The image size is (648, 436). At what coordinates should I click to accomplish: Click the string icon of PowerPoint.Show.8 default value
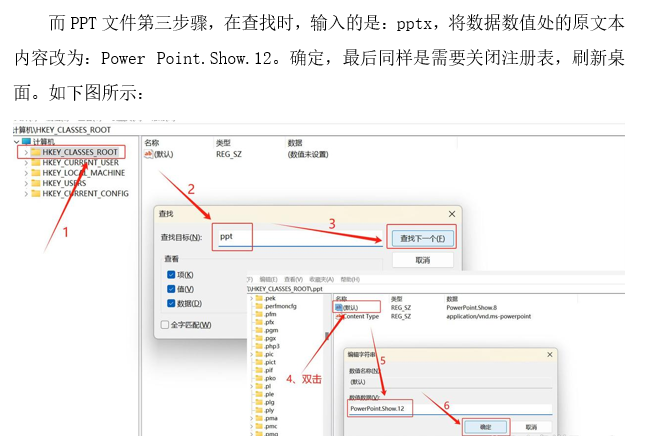coord(339,307)
